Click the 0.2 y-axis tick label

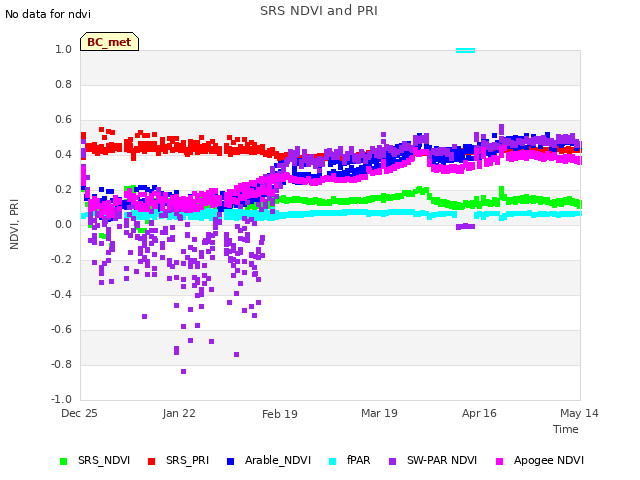click(x=63, y=189)
